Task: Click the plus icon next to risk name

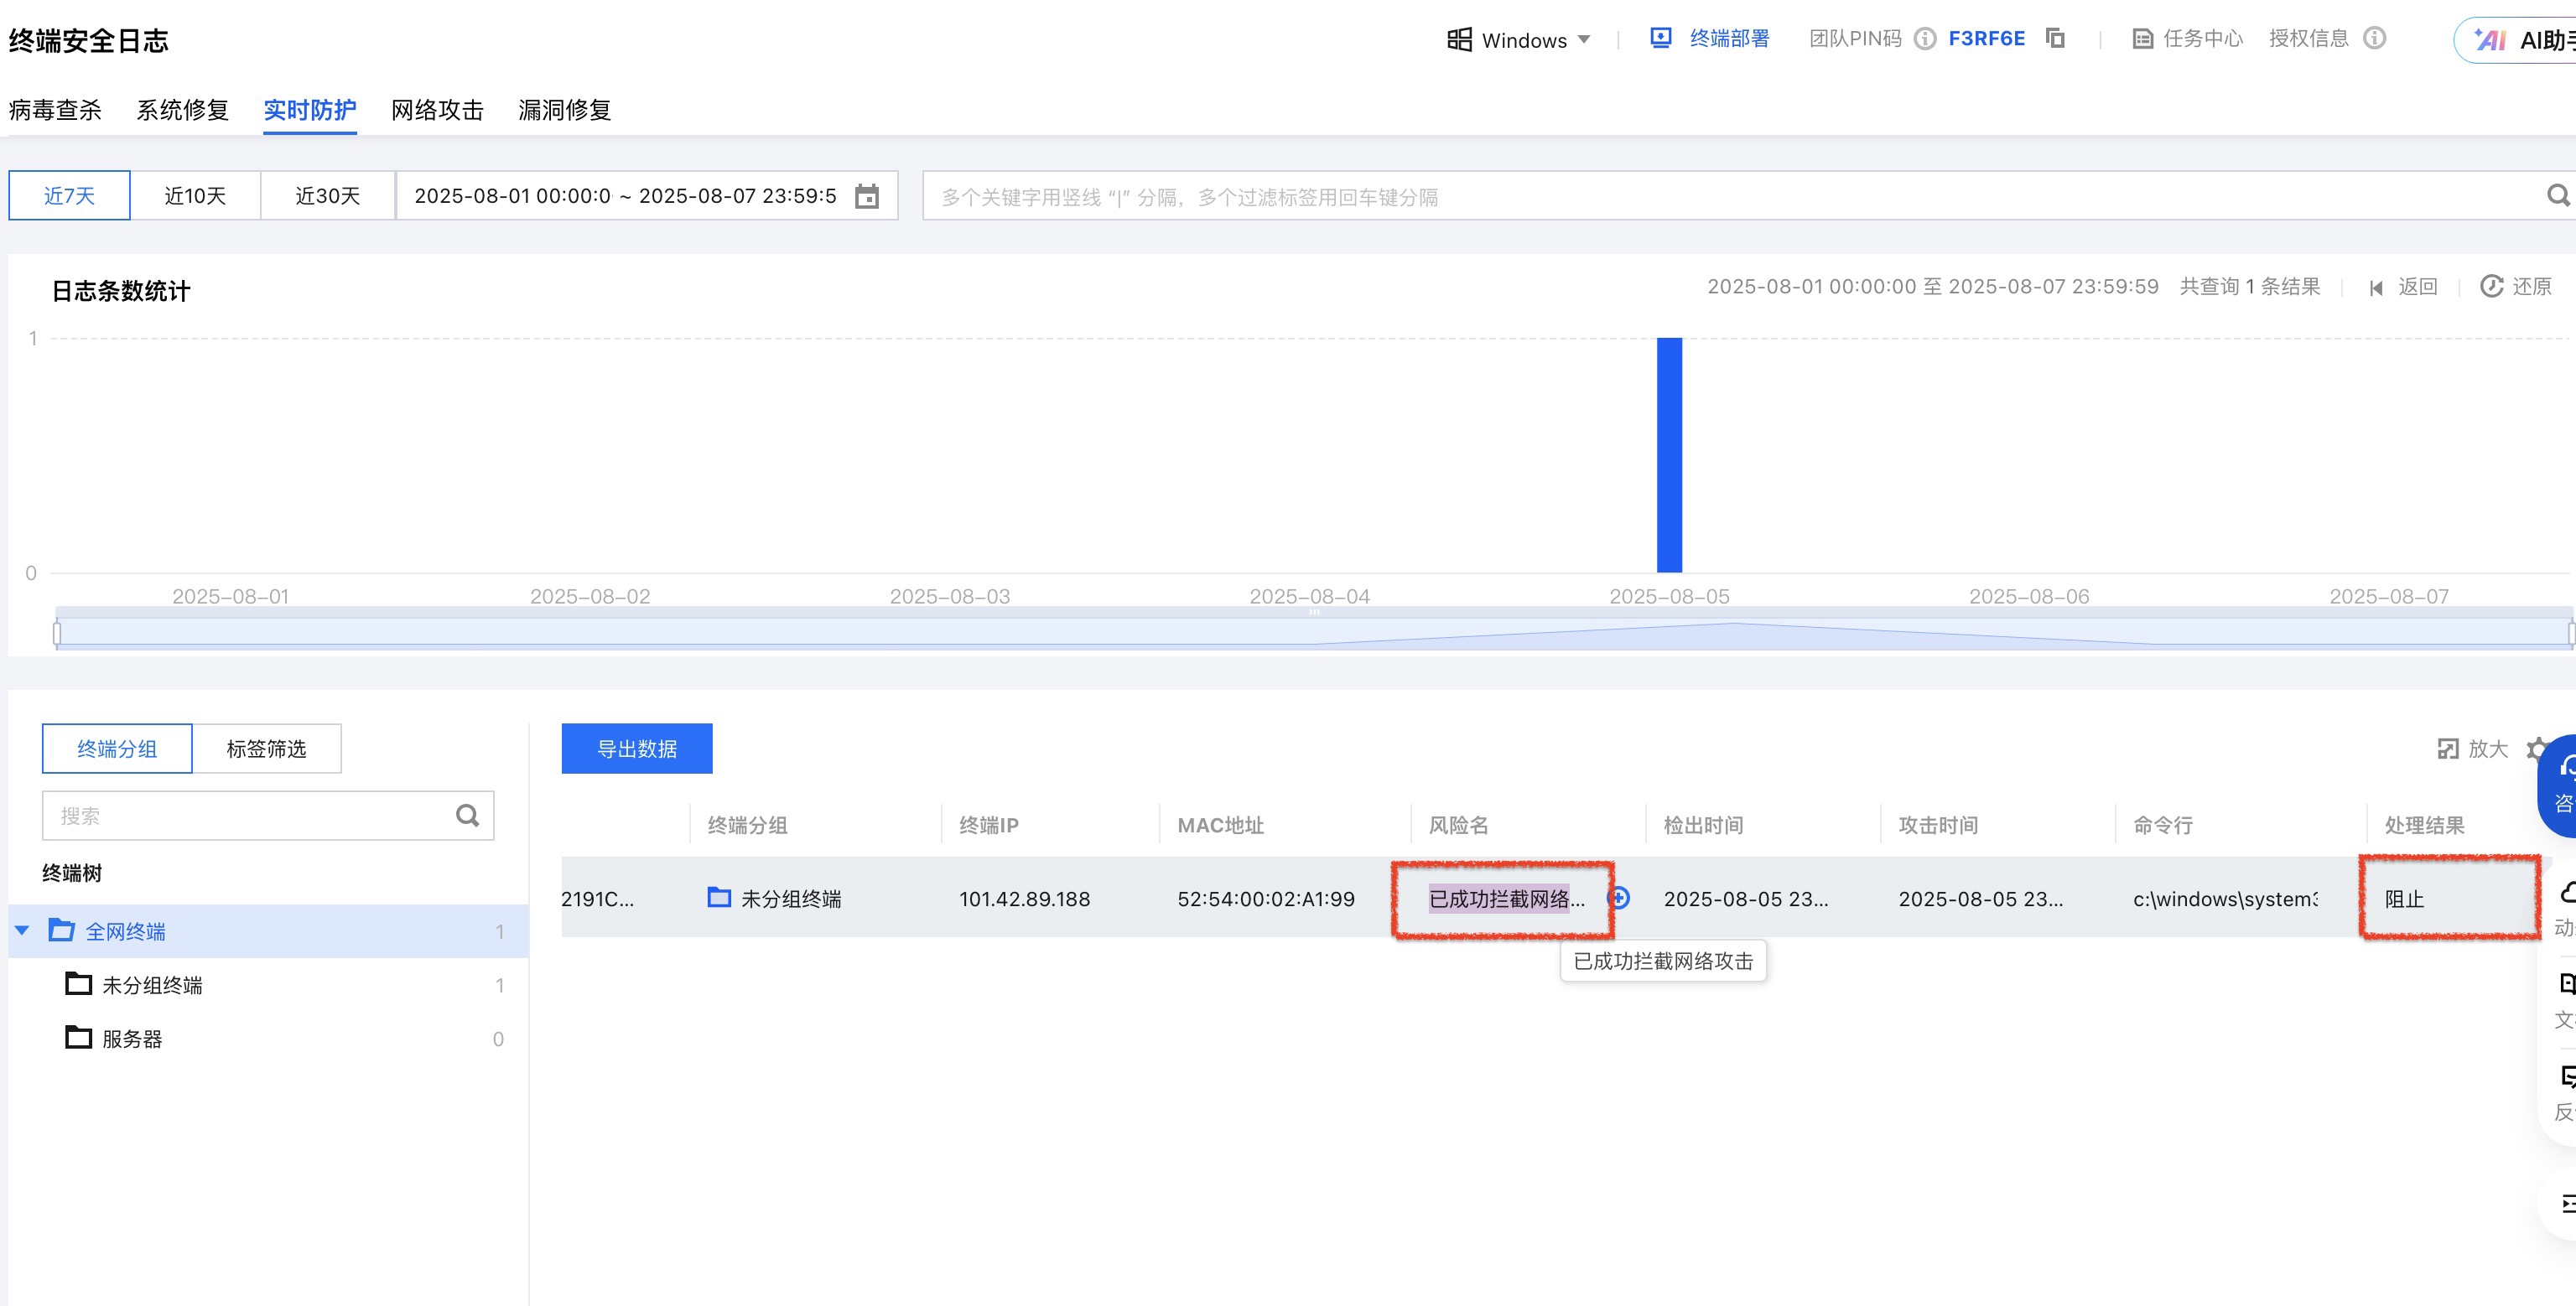Action: (x=1619, y=898)
